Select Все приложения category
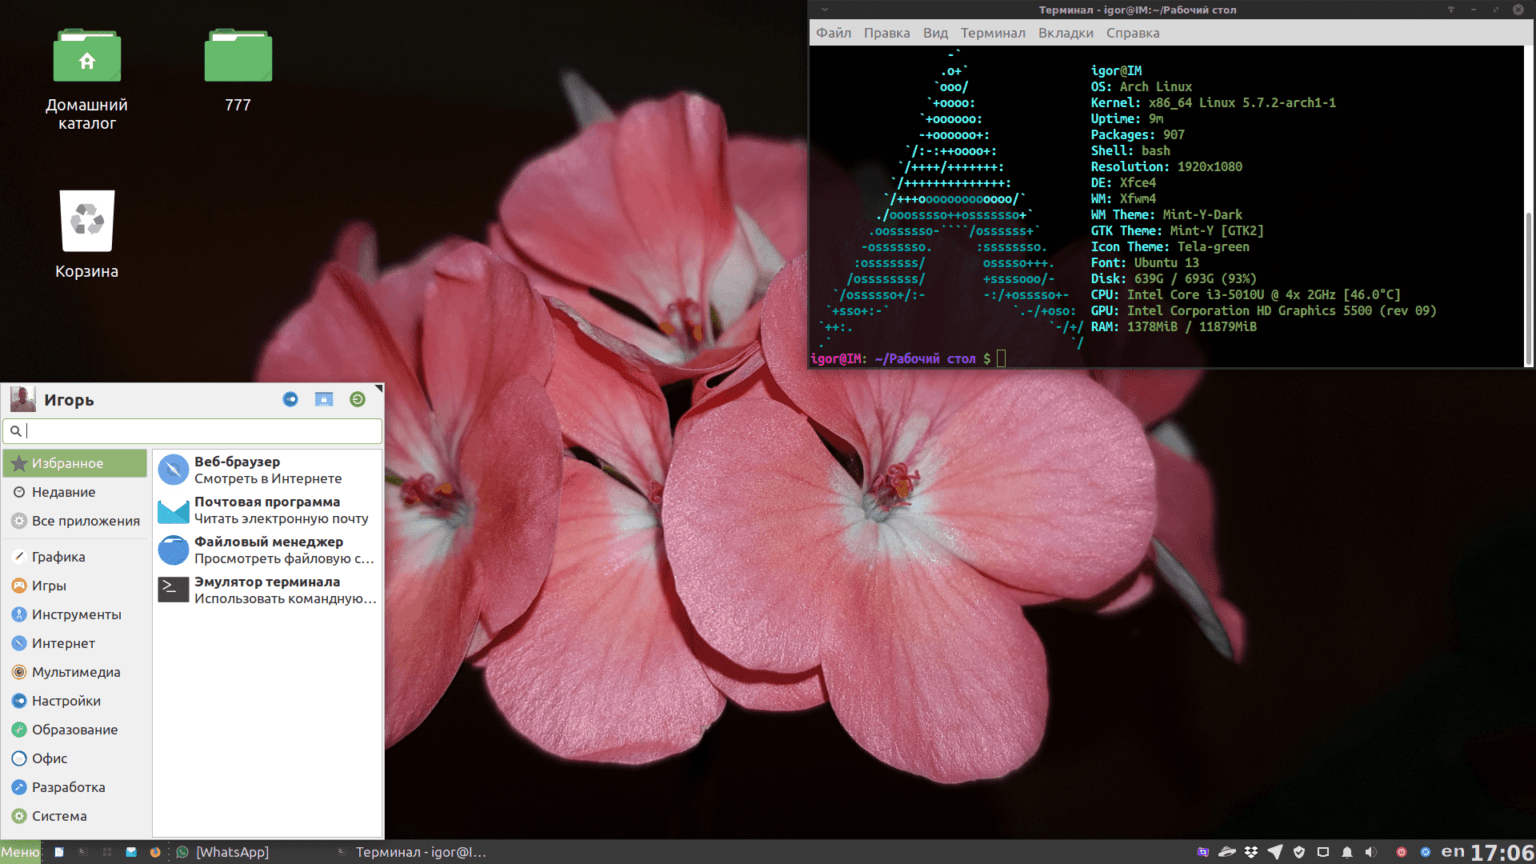 pyautogui.click(x=75, y=521)
